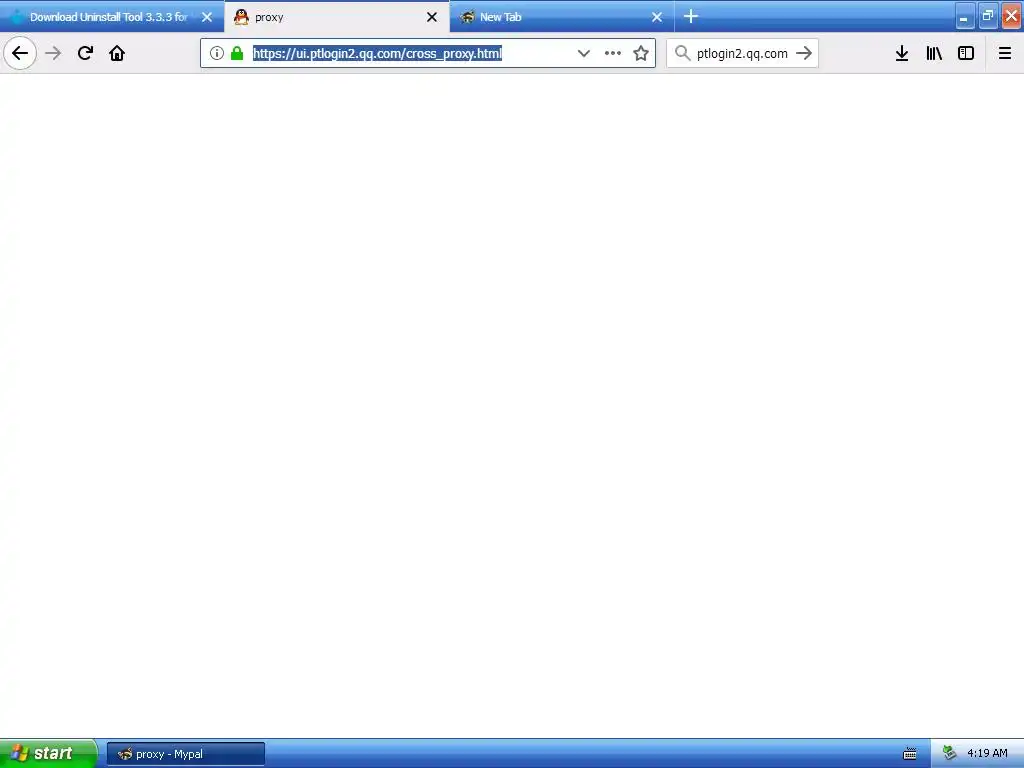
Task: Open the Windows start menu
Action: (x=48, y=754)
